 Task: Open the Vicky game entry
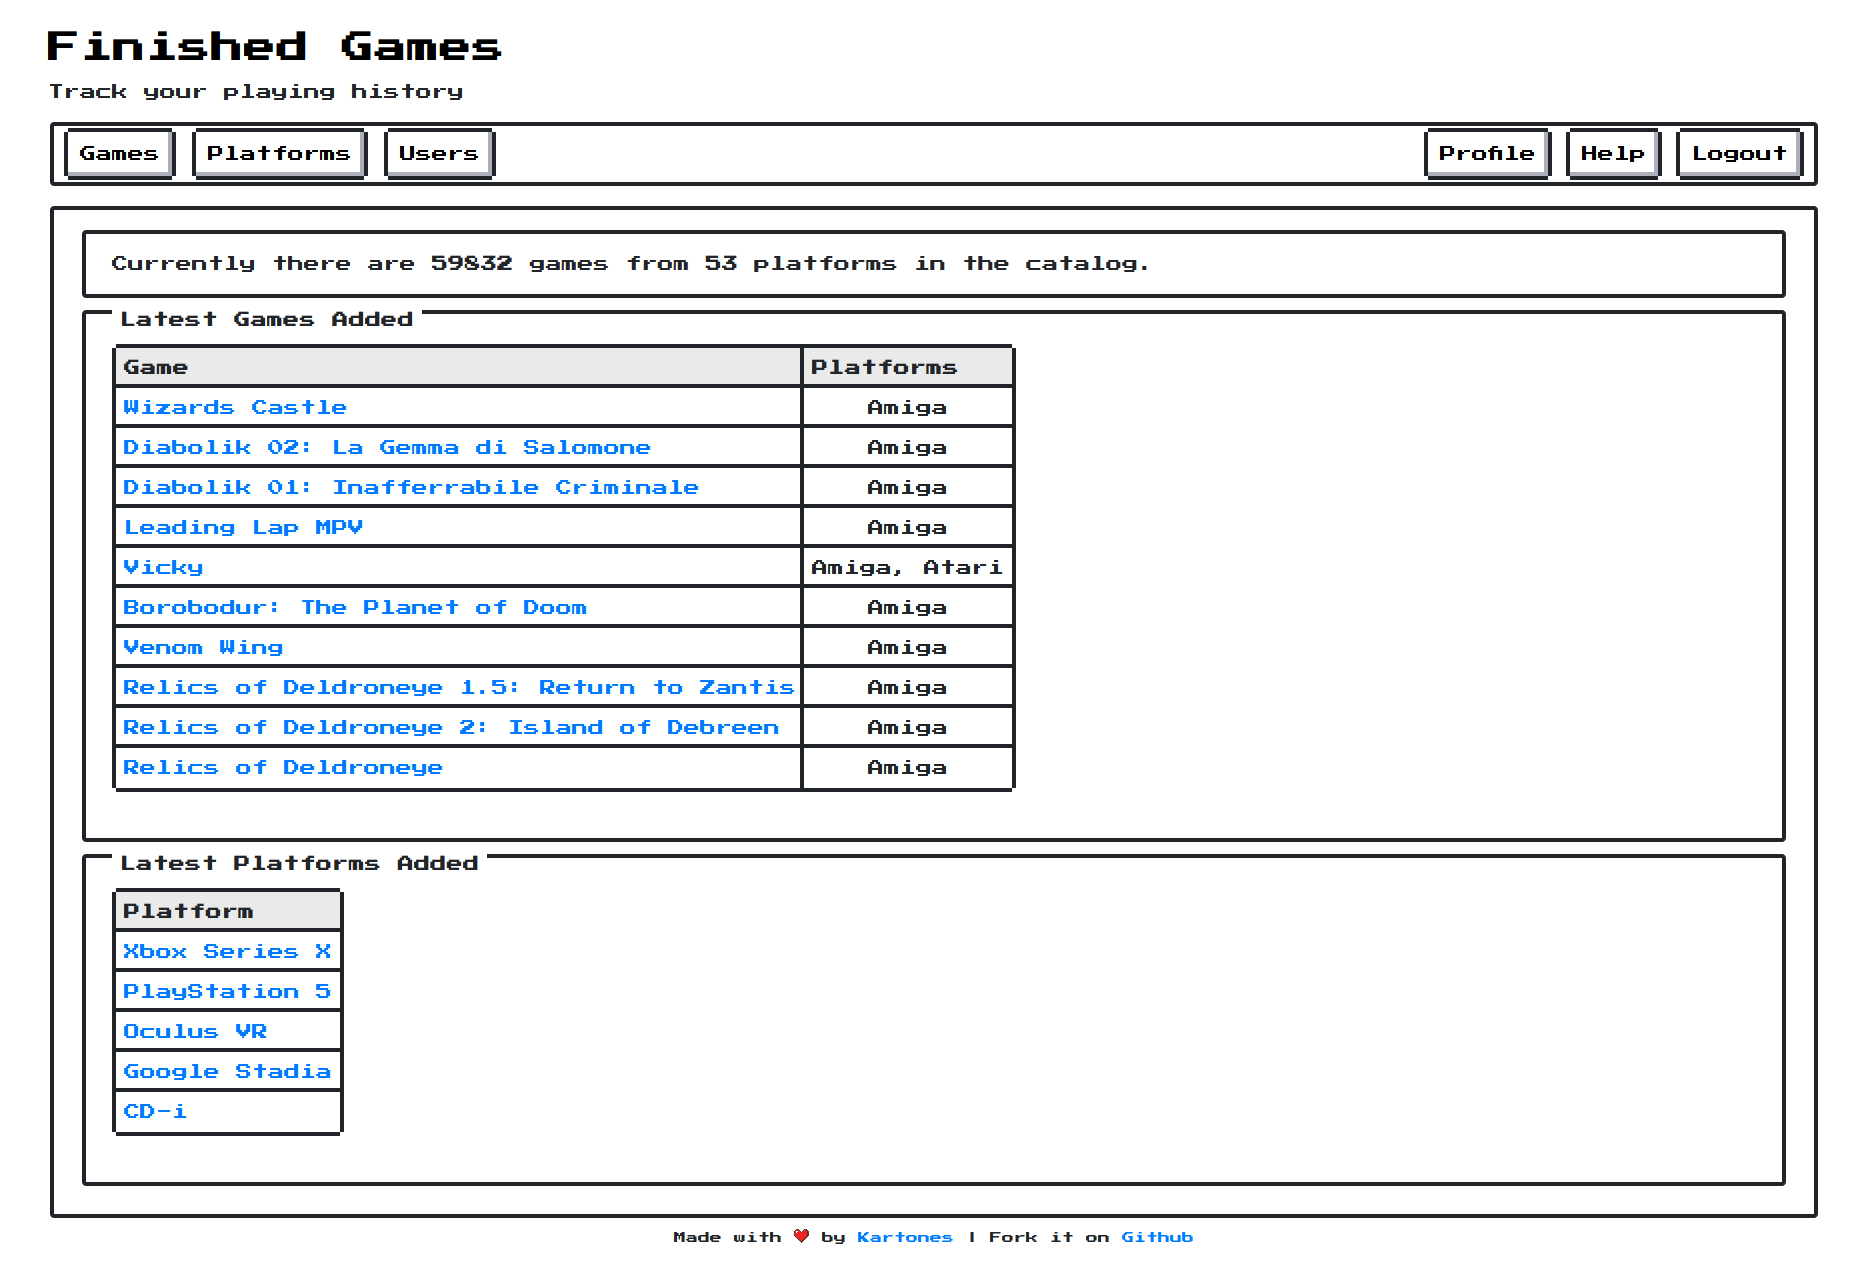[x=163, y=567]
